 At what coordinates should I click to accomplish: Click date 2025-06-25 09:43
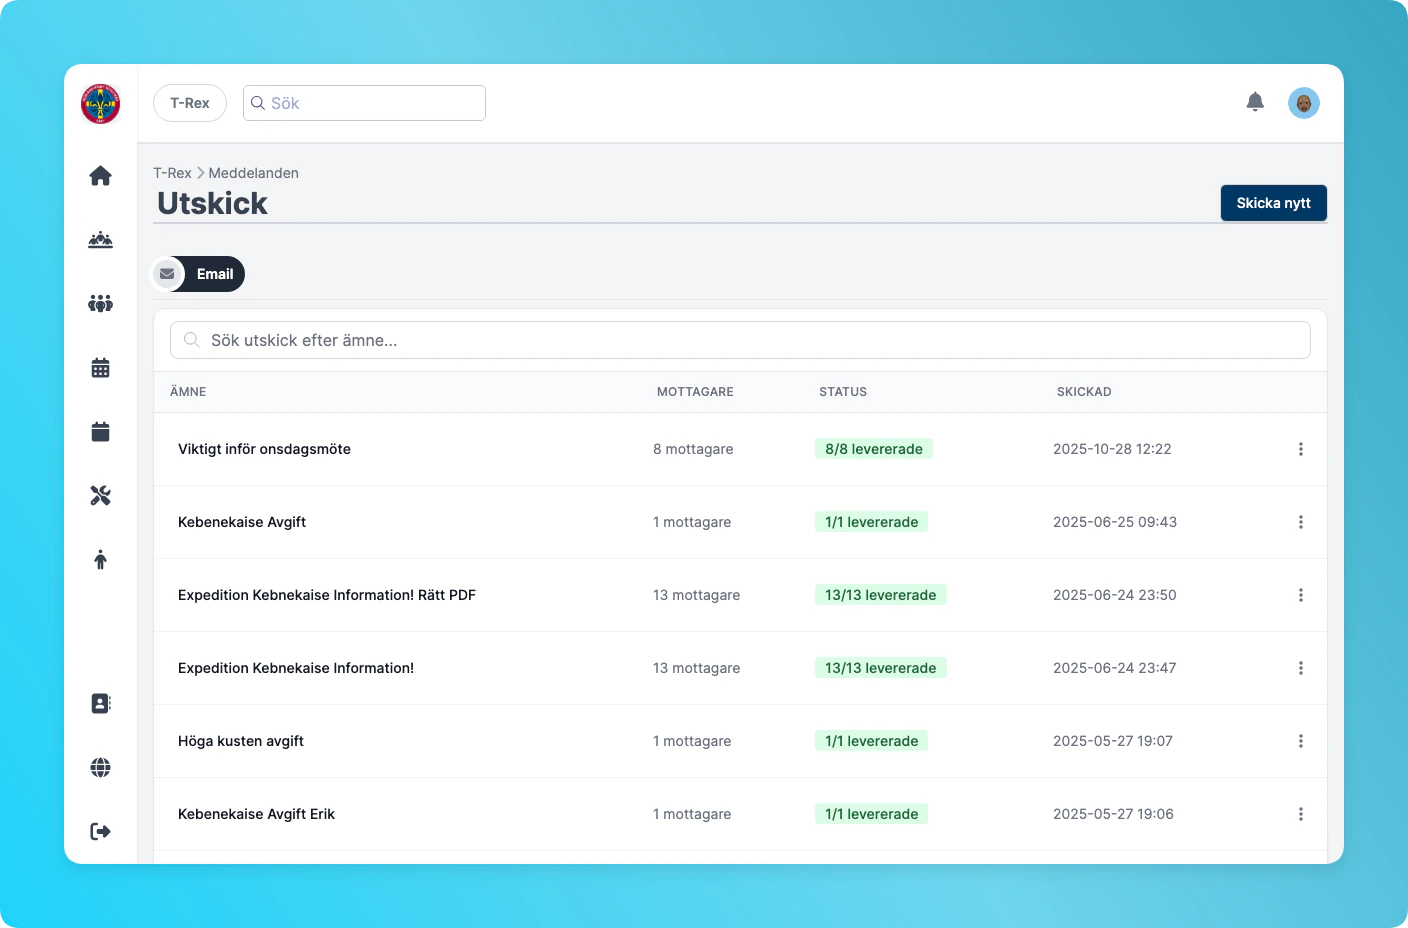click(x=1115, y=522)
